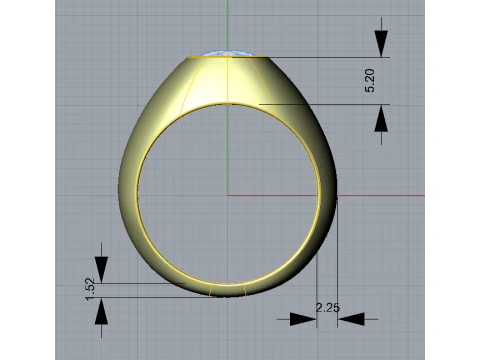The image size is (480, 360).
Task: Select the 5.20 dimension text
Action: coord(370,81)
